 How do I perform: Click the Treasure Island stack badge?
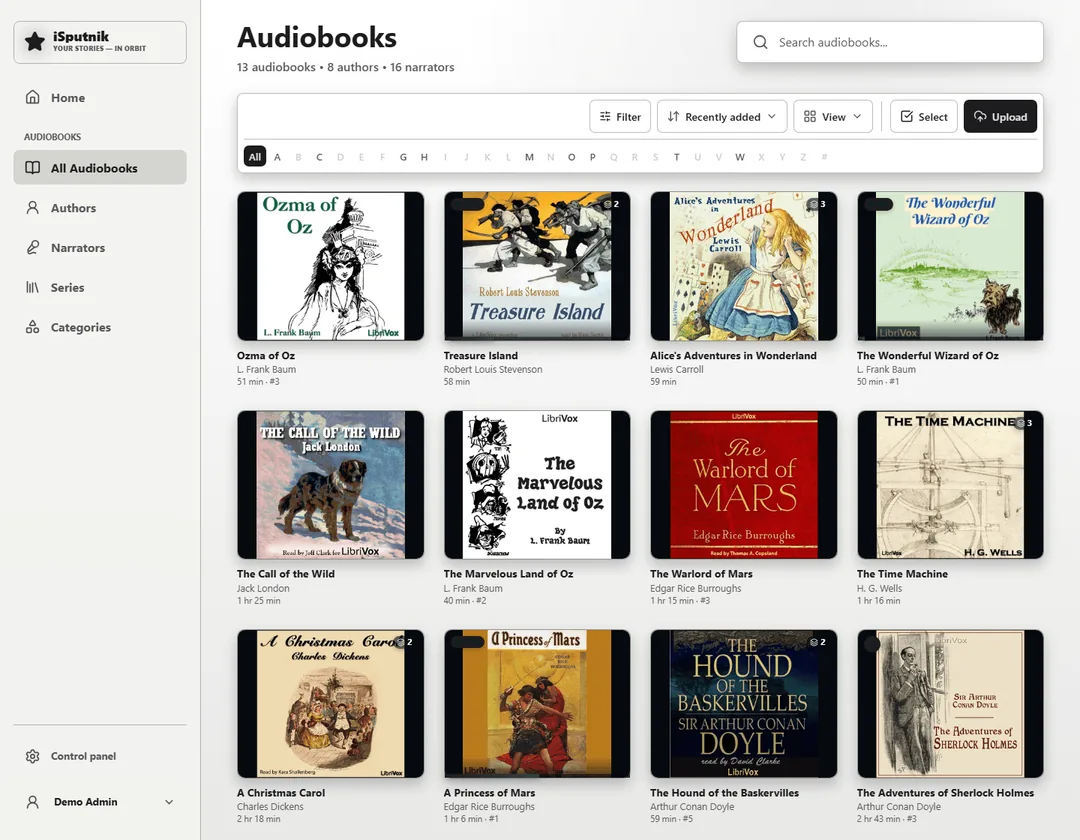pos(612,204)
